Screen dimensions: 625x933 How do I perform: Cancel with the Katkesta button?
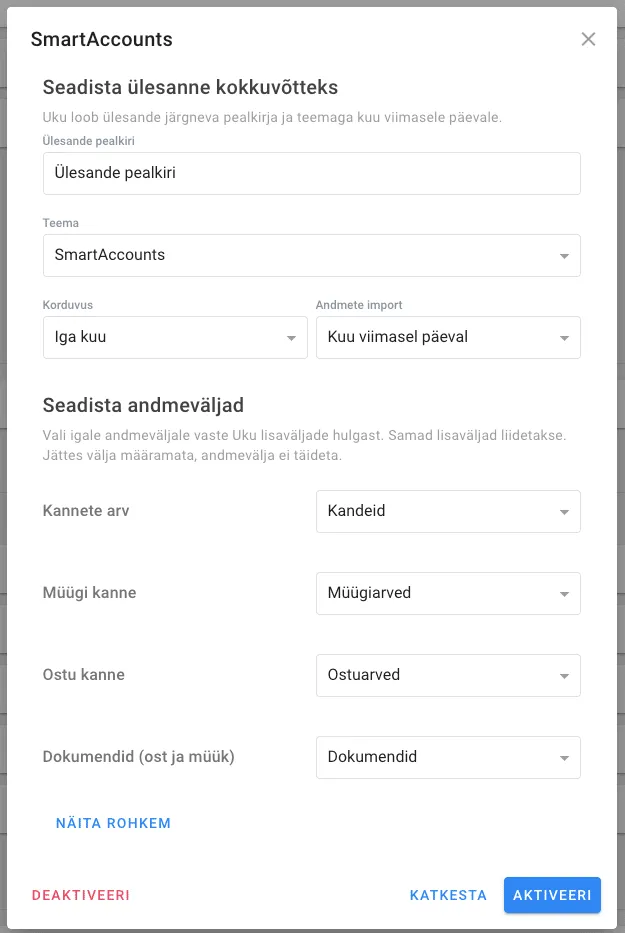pyautogui.click(x=448, y=895)
